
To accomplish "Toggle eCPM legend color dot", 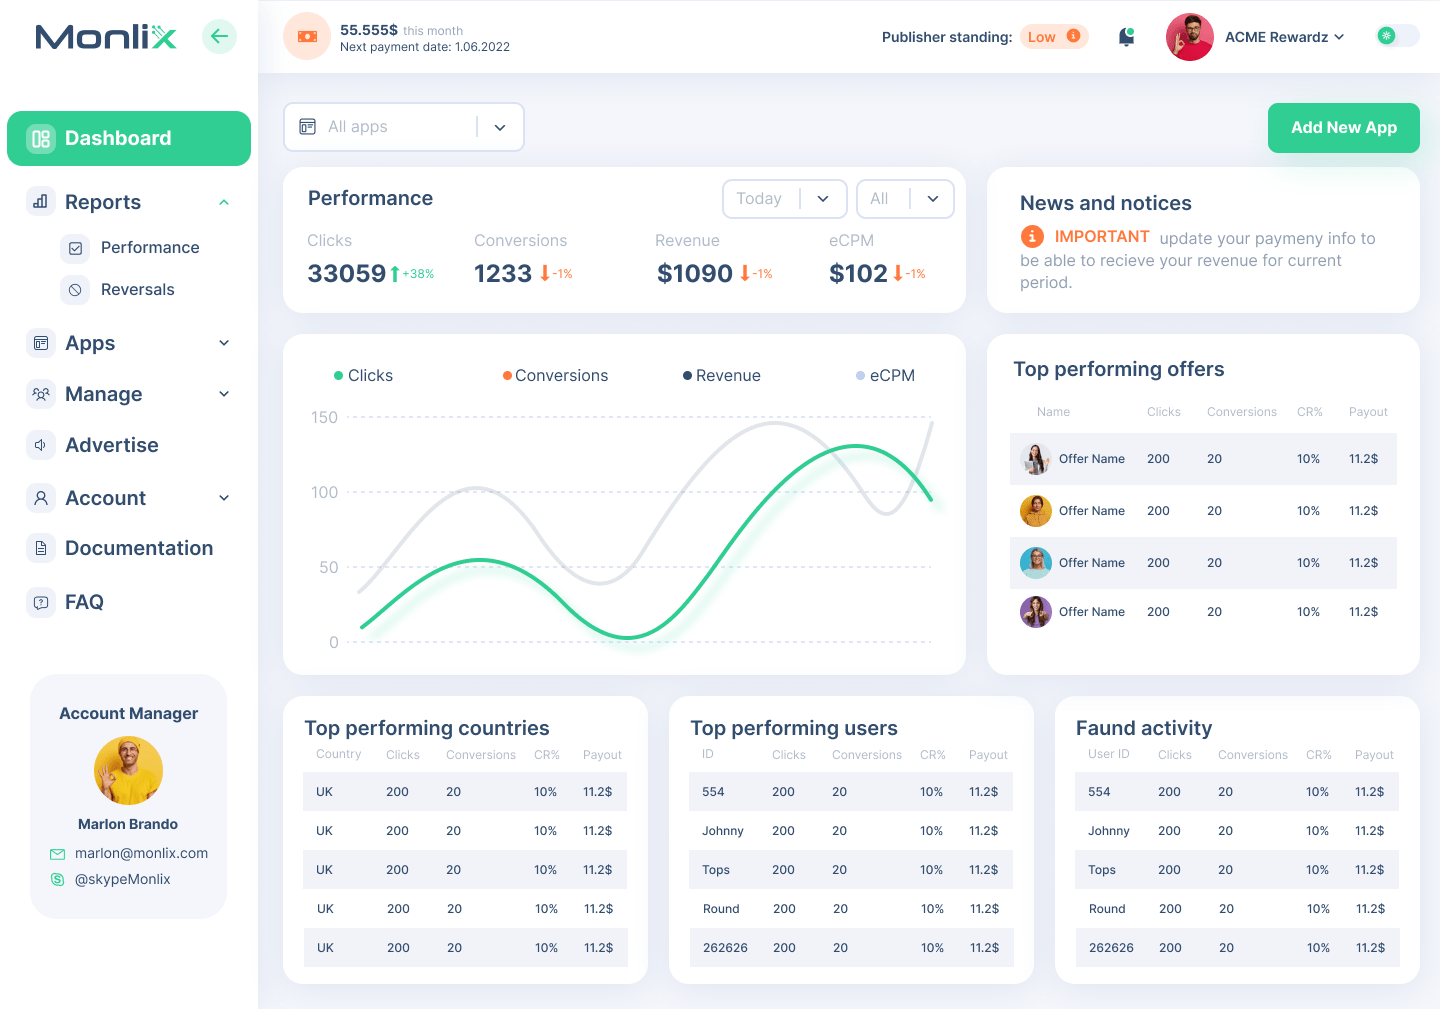I will coord(860,376).
